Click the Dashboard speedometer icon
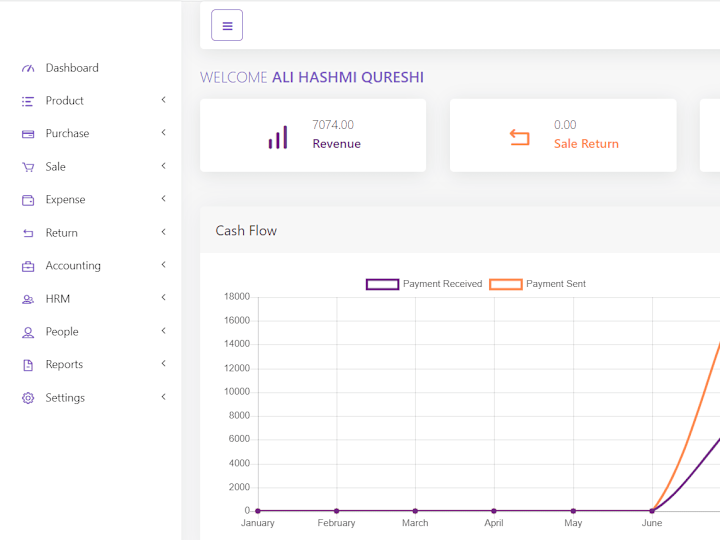 click(28, 68)
